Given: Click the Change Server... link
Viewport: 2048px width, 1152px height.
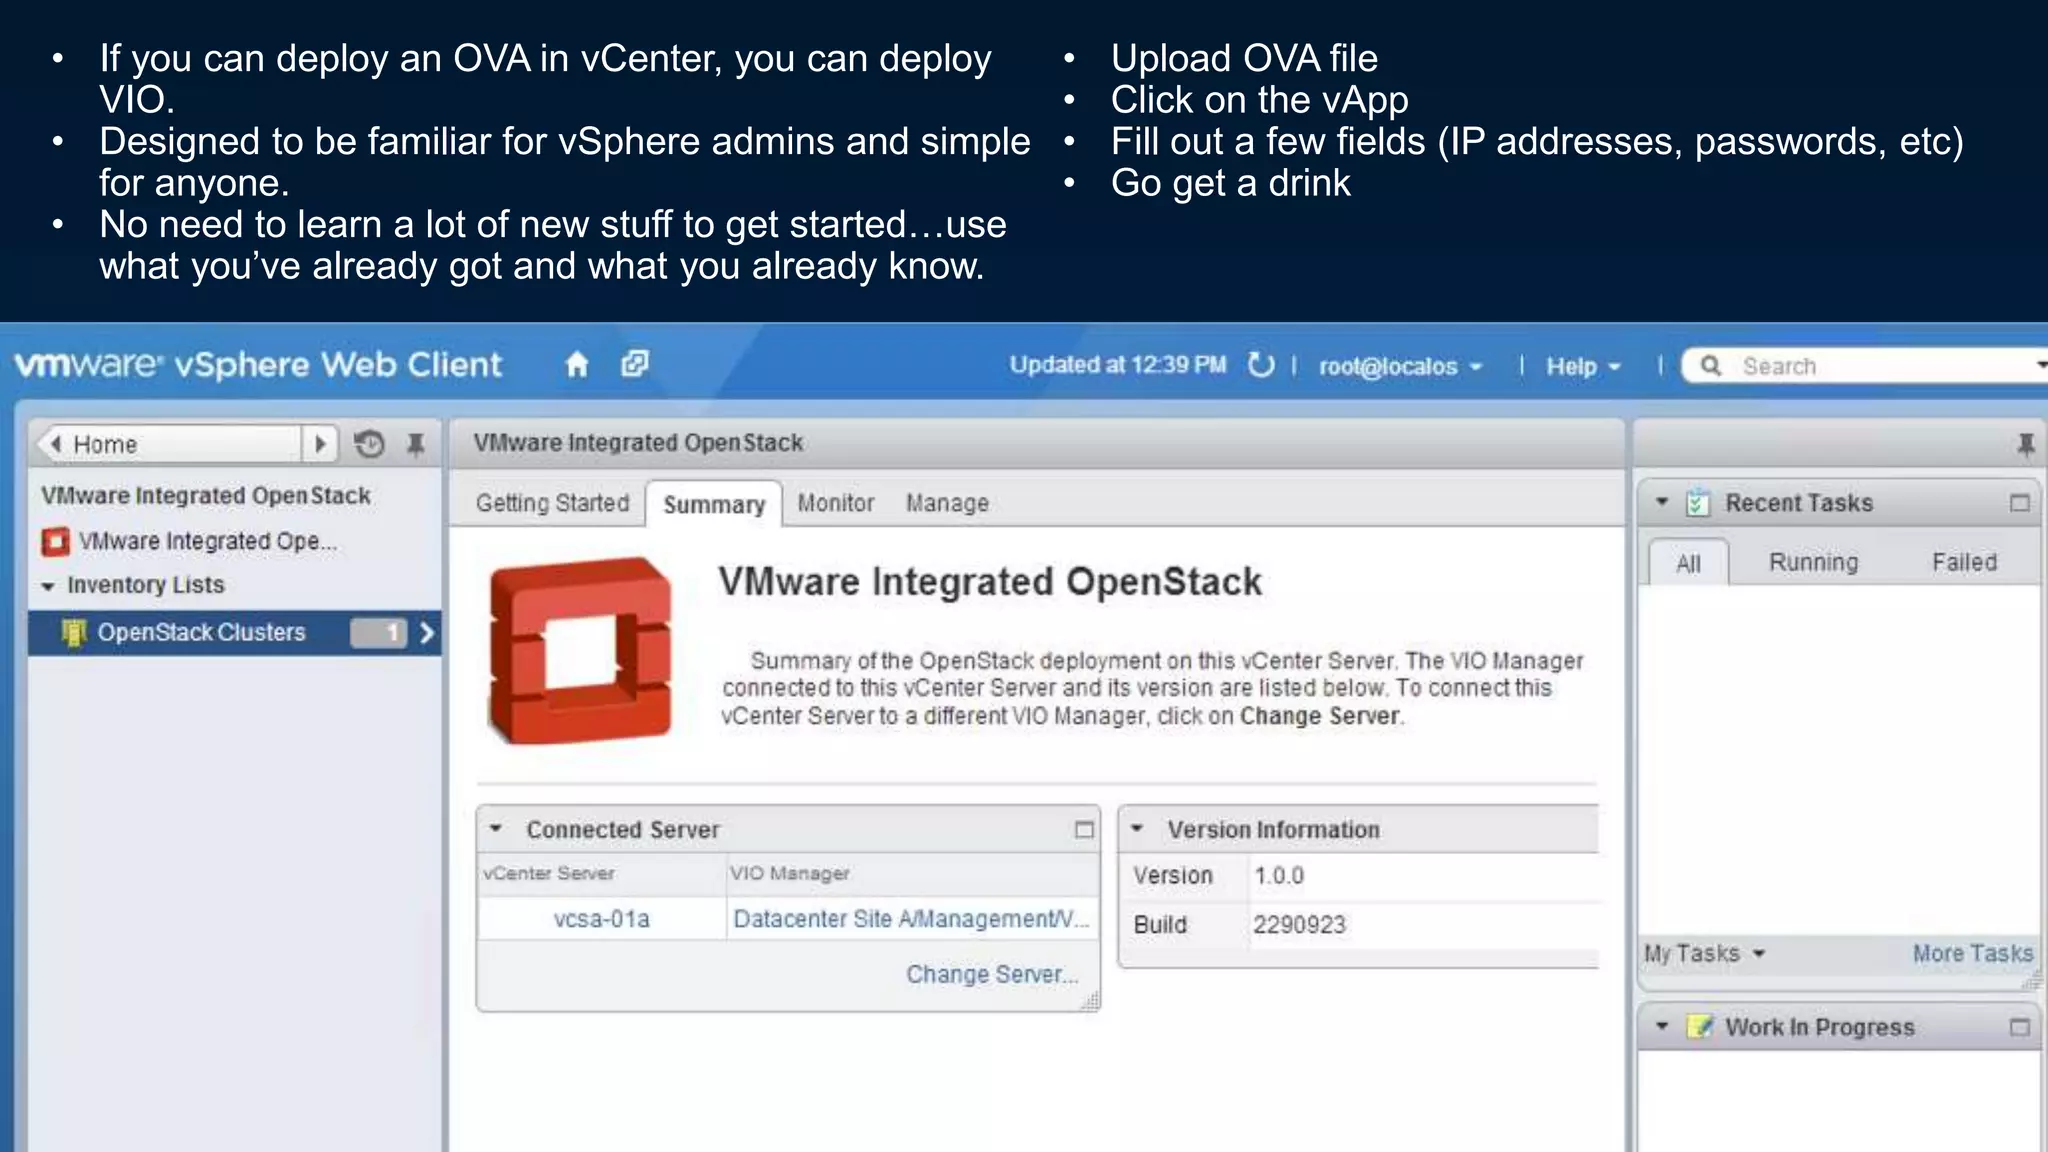Looking at the screenshot, I should (x=992, y=974).
